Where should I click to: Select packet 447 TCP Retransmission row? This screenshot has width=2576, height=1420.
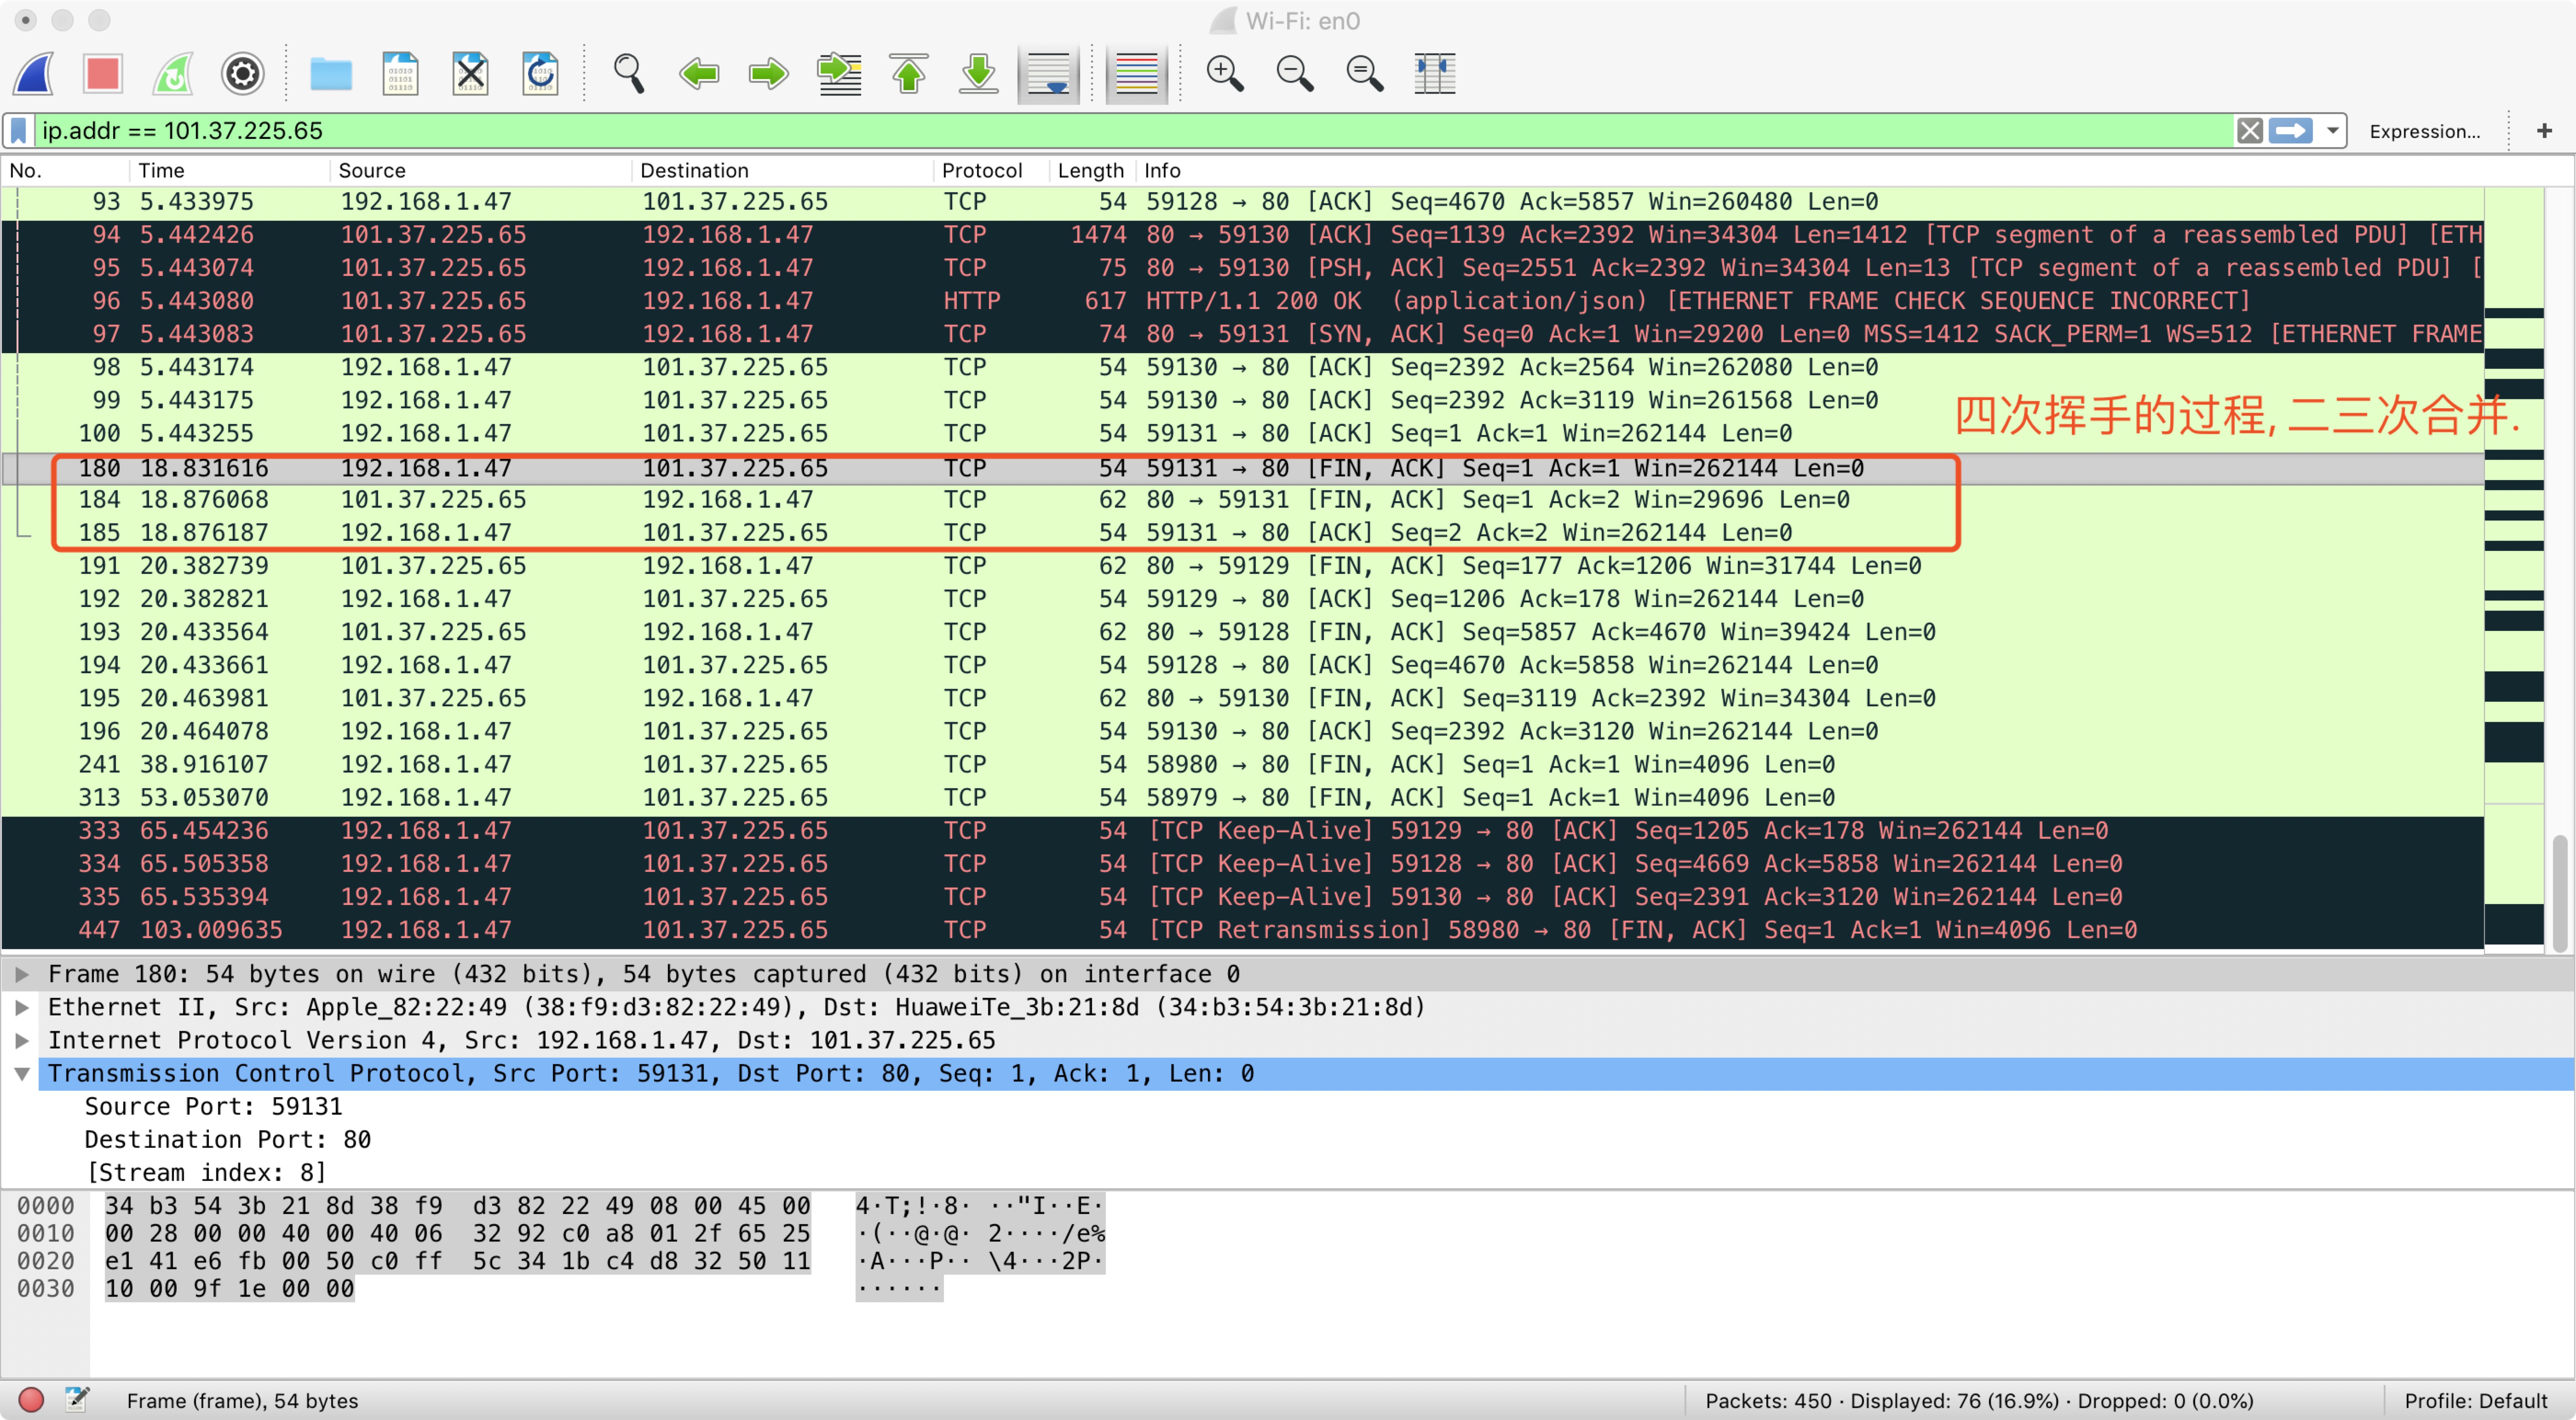point(1243,930)
